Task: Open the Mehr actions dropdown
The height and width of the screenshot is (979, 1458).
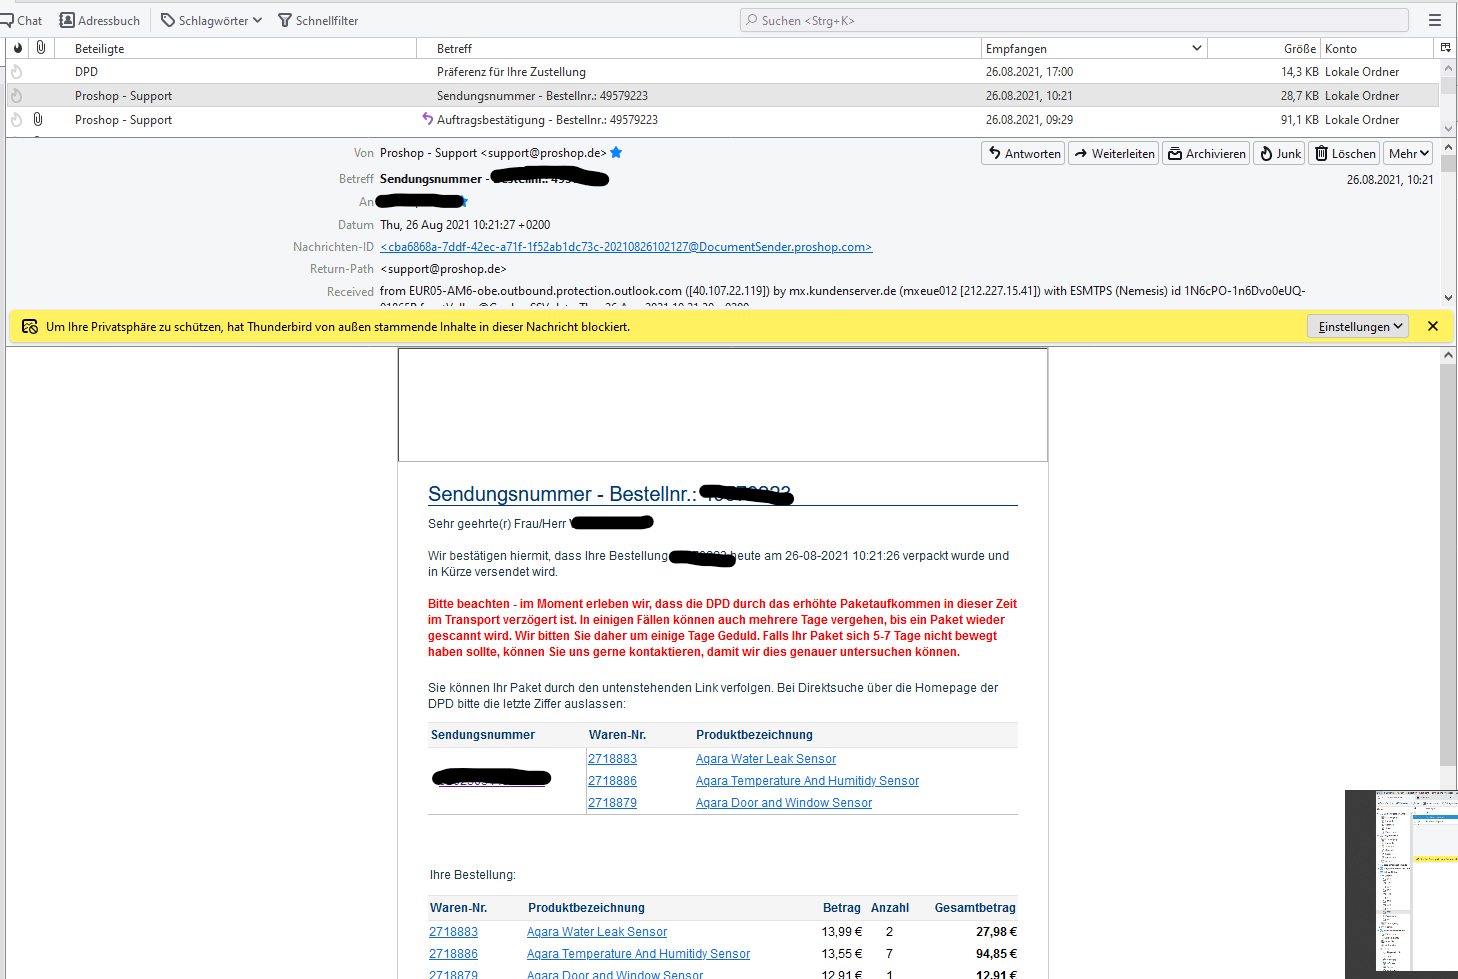Action: [x=1409, y=153]
